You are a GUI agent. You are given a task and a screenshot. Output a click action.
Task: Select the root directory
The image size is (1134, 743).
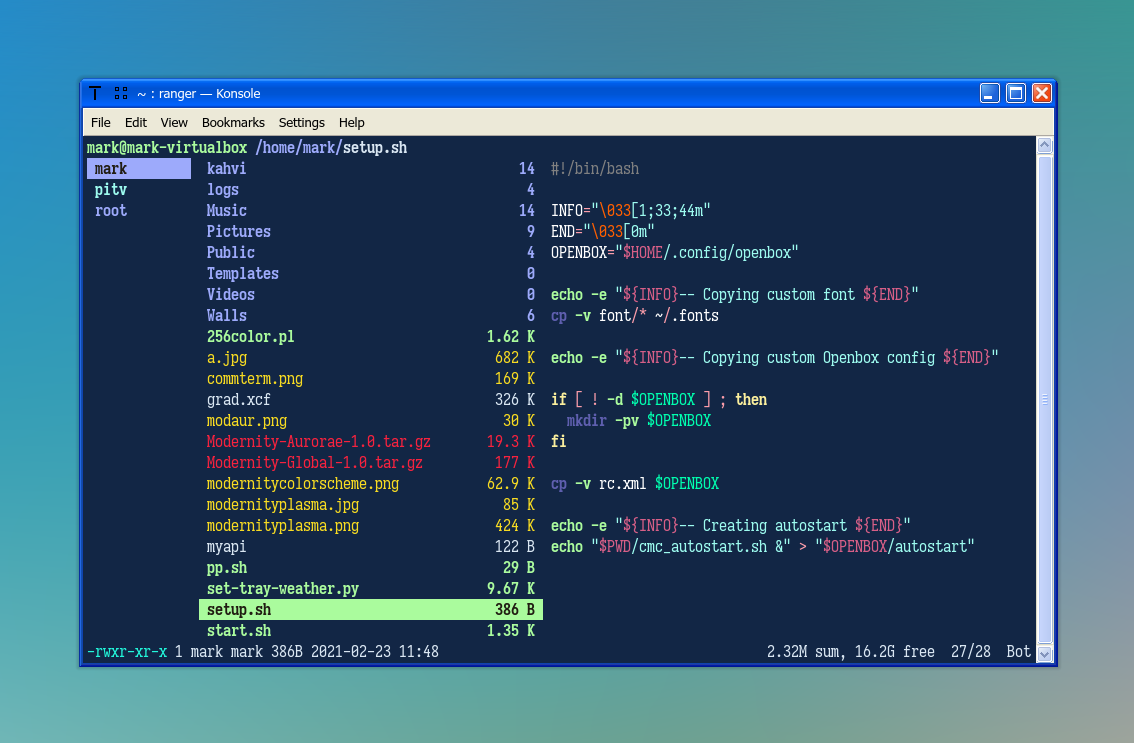[111, 211]
